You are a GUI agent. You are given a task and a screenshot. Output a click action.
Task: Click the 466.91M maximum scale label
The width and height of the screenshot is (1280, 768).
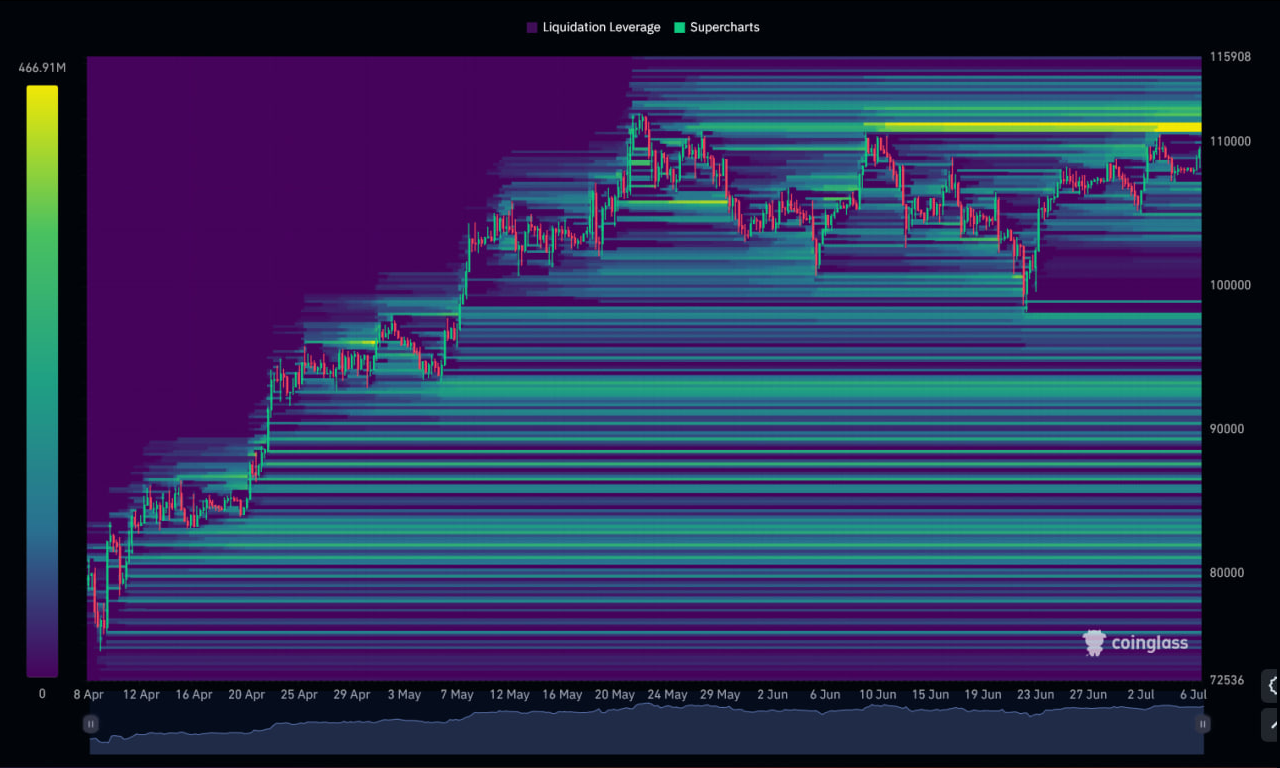[x=42, y=68]
